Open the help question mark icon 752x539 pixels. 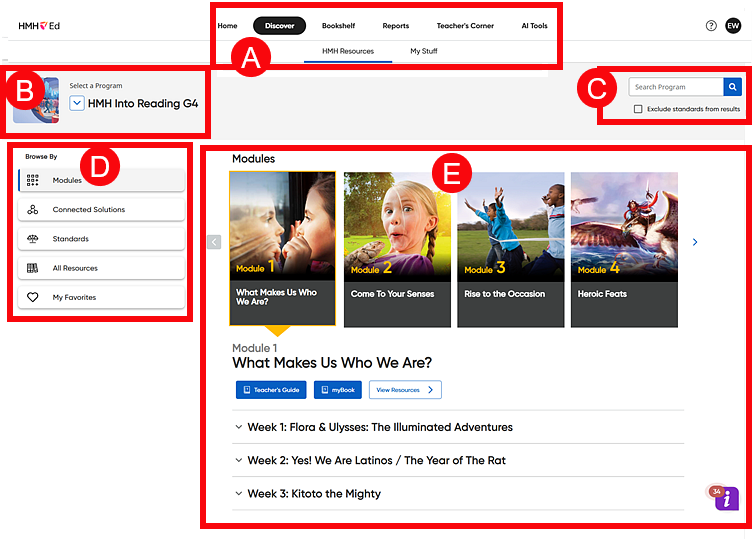tap(711, 26)
